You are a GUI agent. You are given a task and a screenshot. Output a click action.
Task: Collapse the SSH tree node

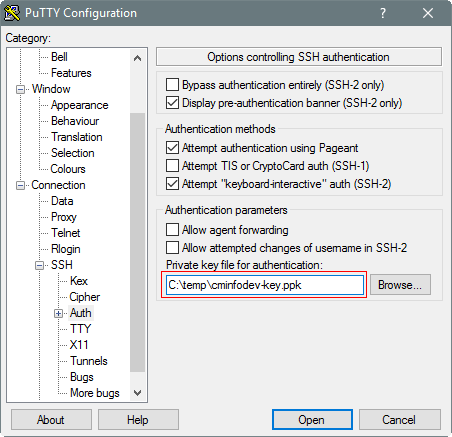click(x=40, y=265)
